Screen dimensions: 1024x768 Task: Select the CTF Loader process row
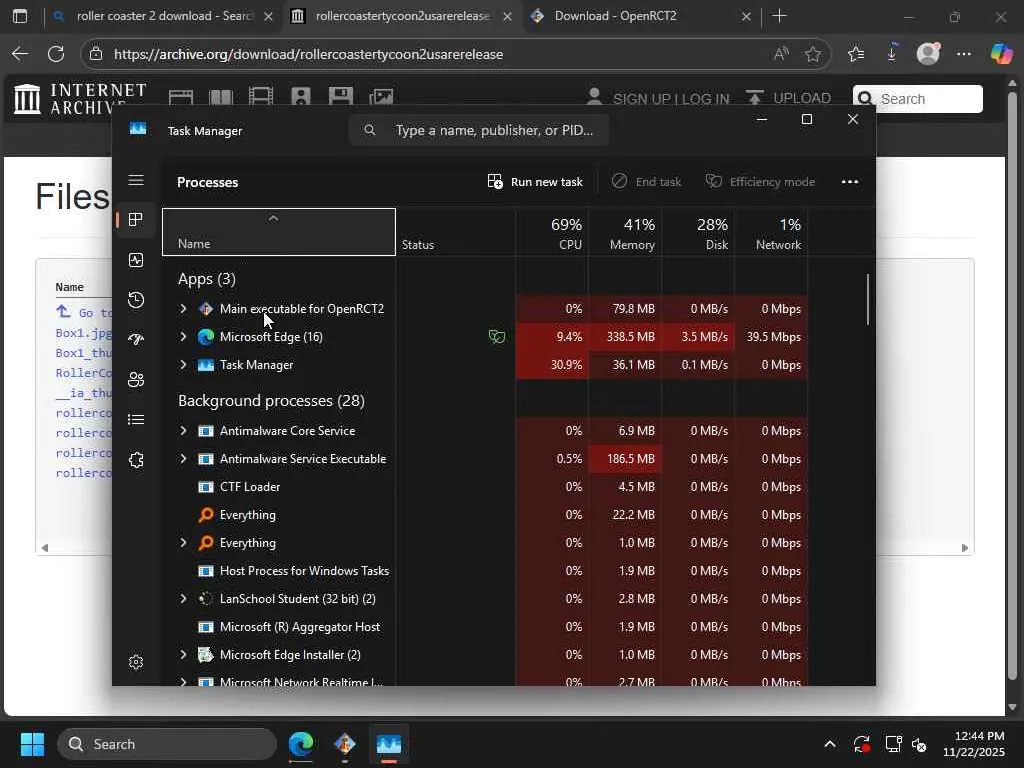[x=485, y=487]
